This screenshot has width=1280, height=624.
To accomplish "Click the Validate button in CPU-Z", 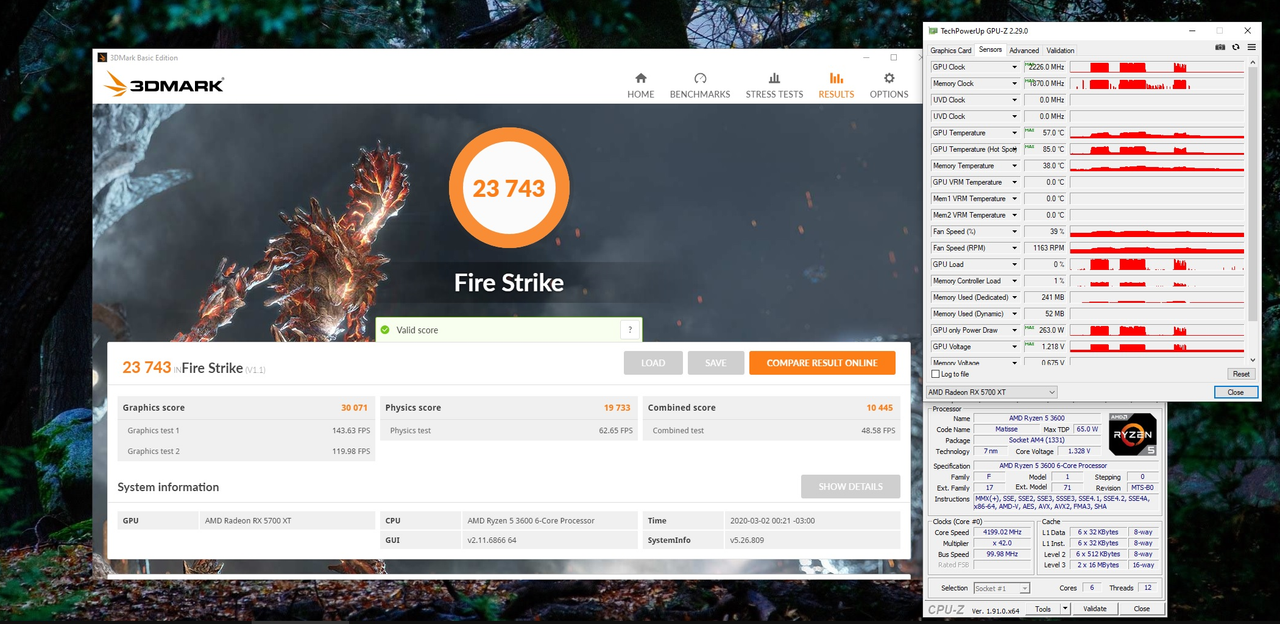I will click(x=1095, y=608).
